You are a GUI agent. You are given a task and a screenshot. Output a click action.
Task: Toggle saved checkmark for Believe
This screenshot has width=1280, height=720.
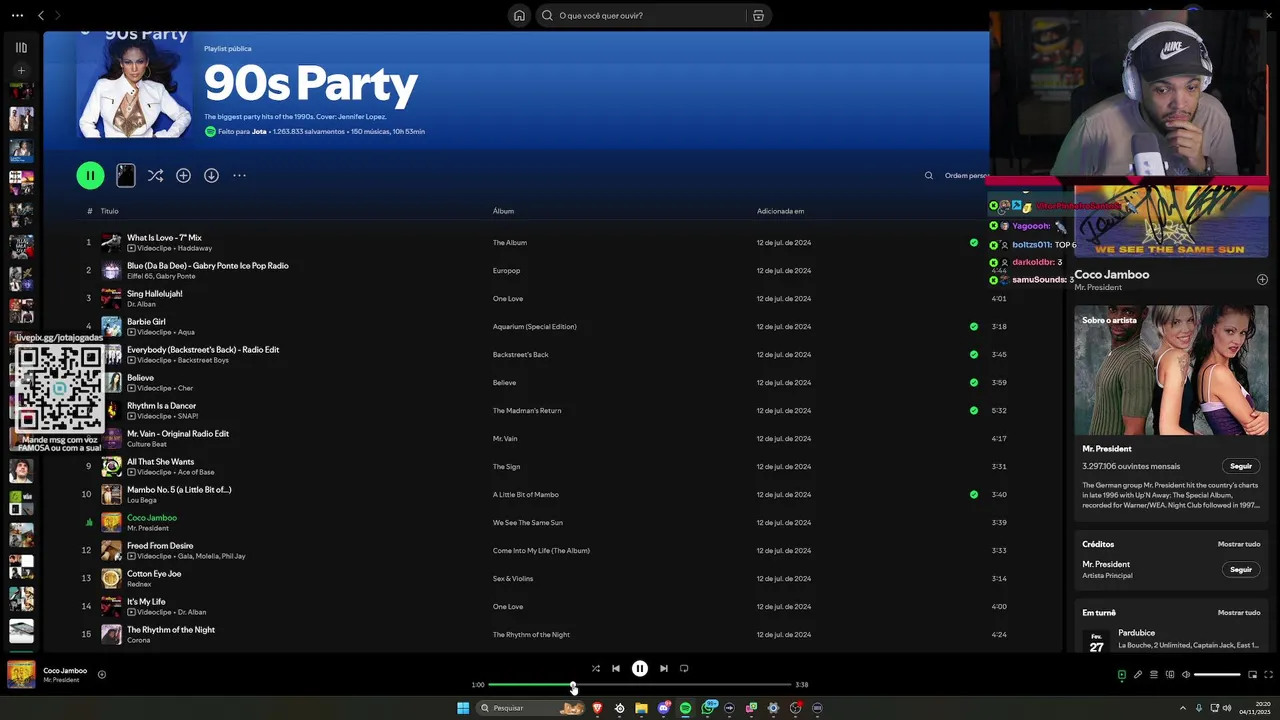974,382
